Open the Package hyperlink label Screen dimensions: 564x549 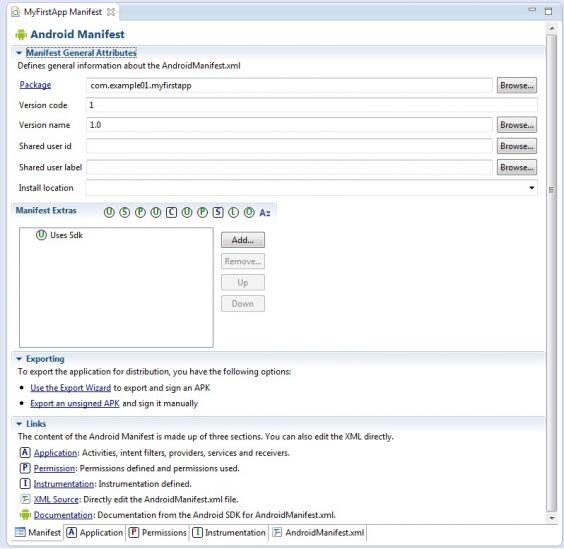[x=35, y=85]
